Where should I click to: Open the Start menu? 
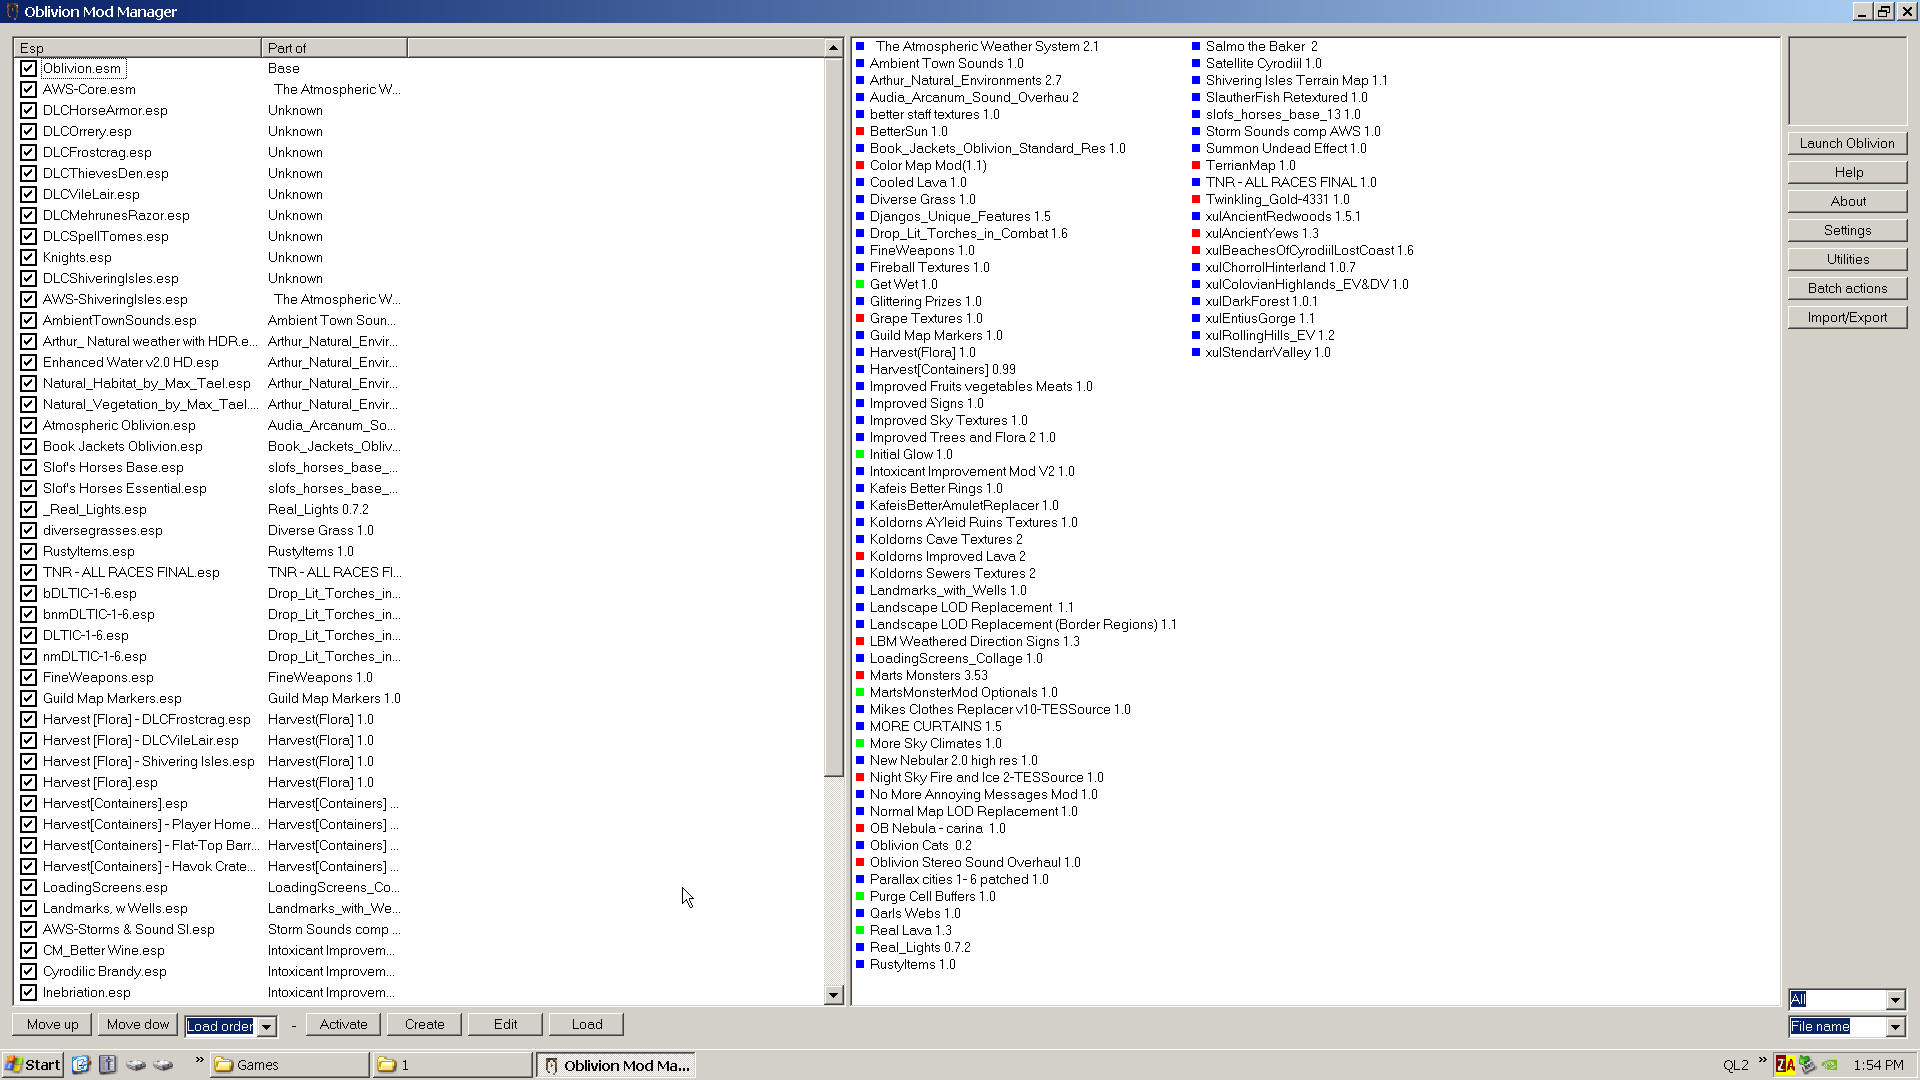pos(33,1065)
